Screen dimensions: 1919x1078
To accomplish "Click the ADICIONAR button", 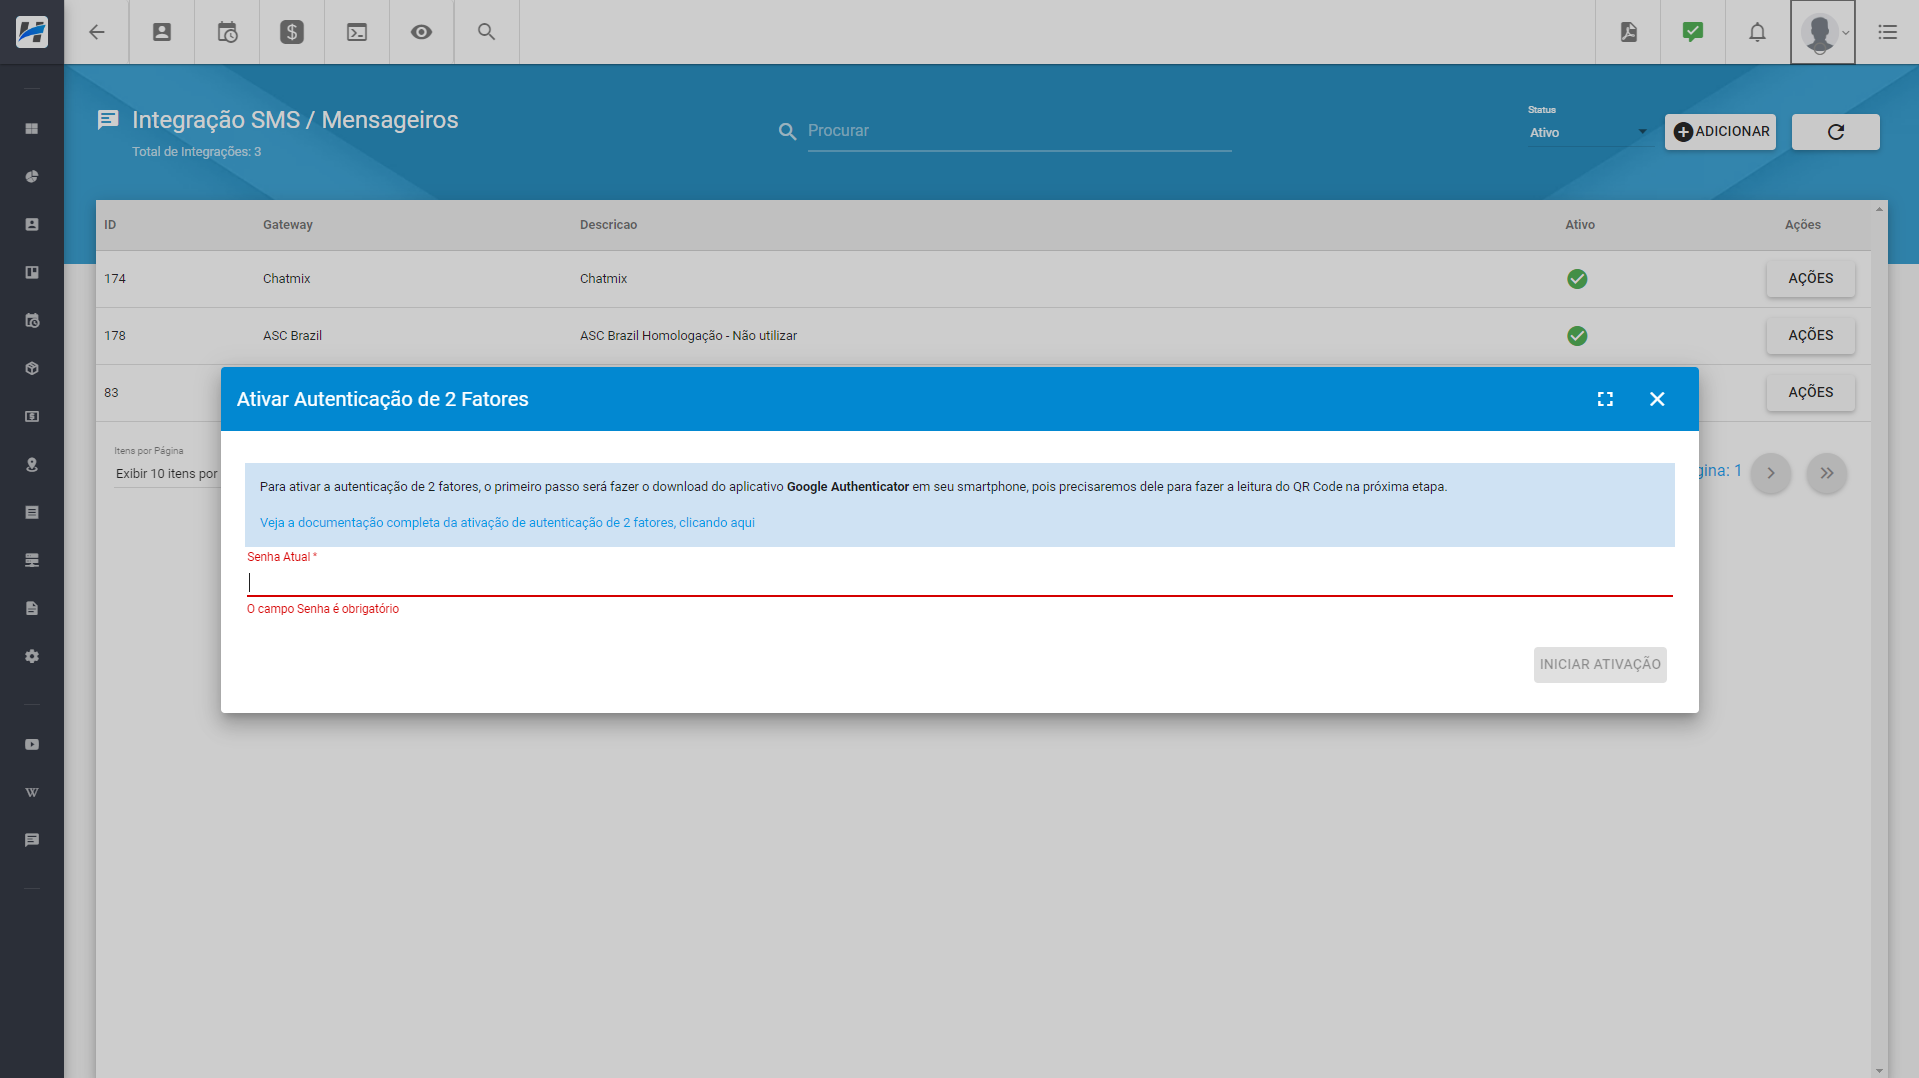I will tap(1720, 132).
